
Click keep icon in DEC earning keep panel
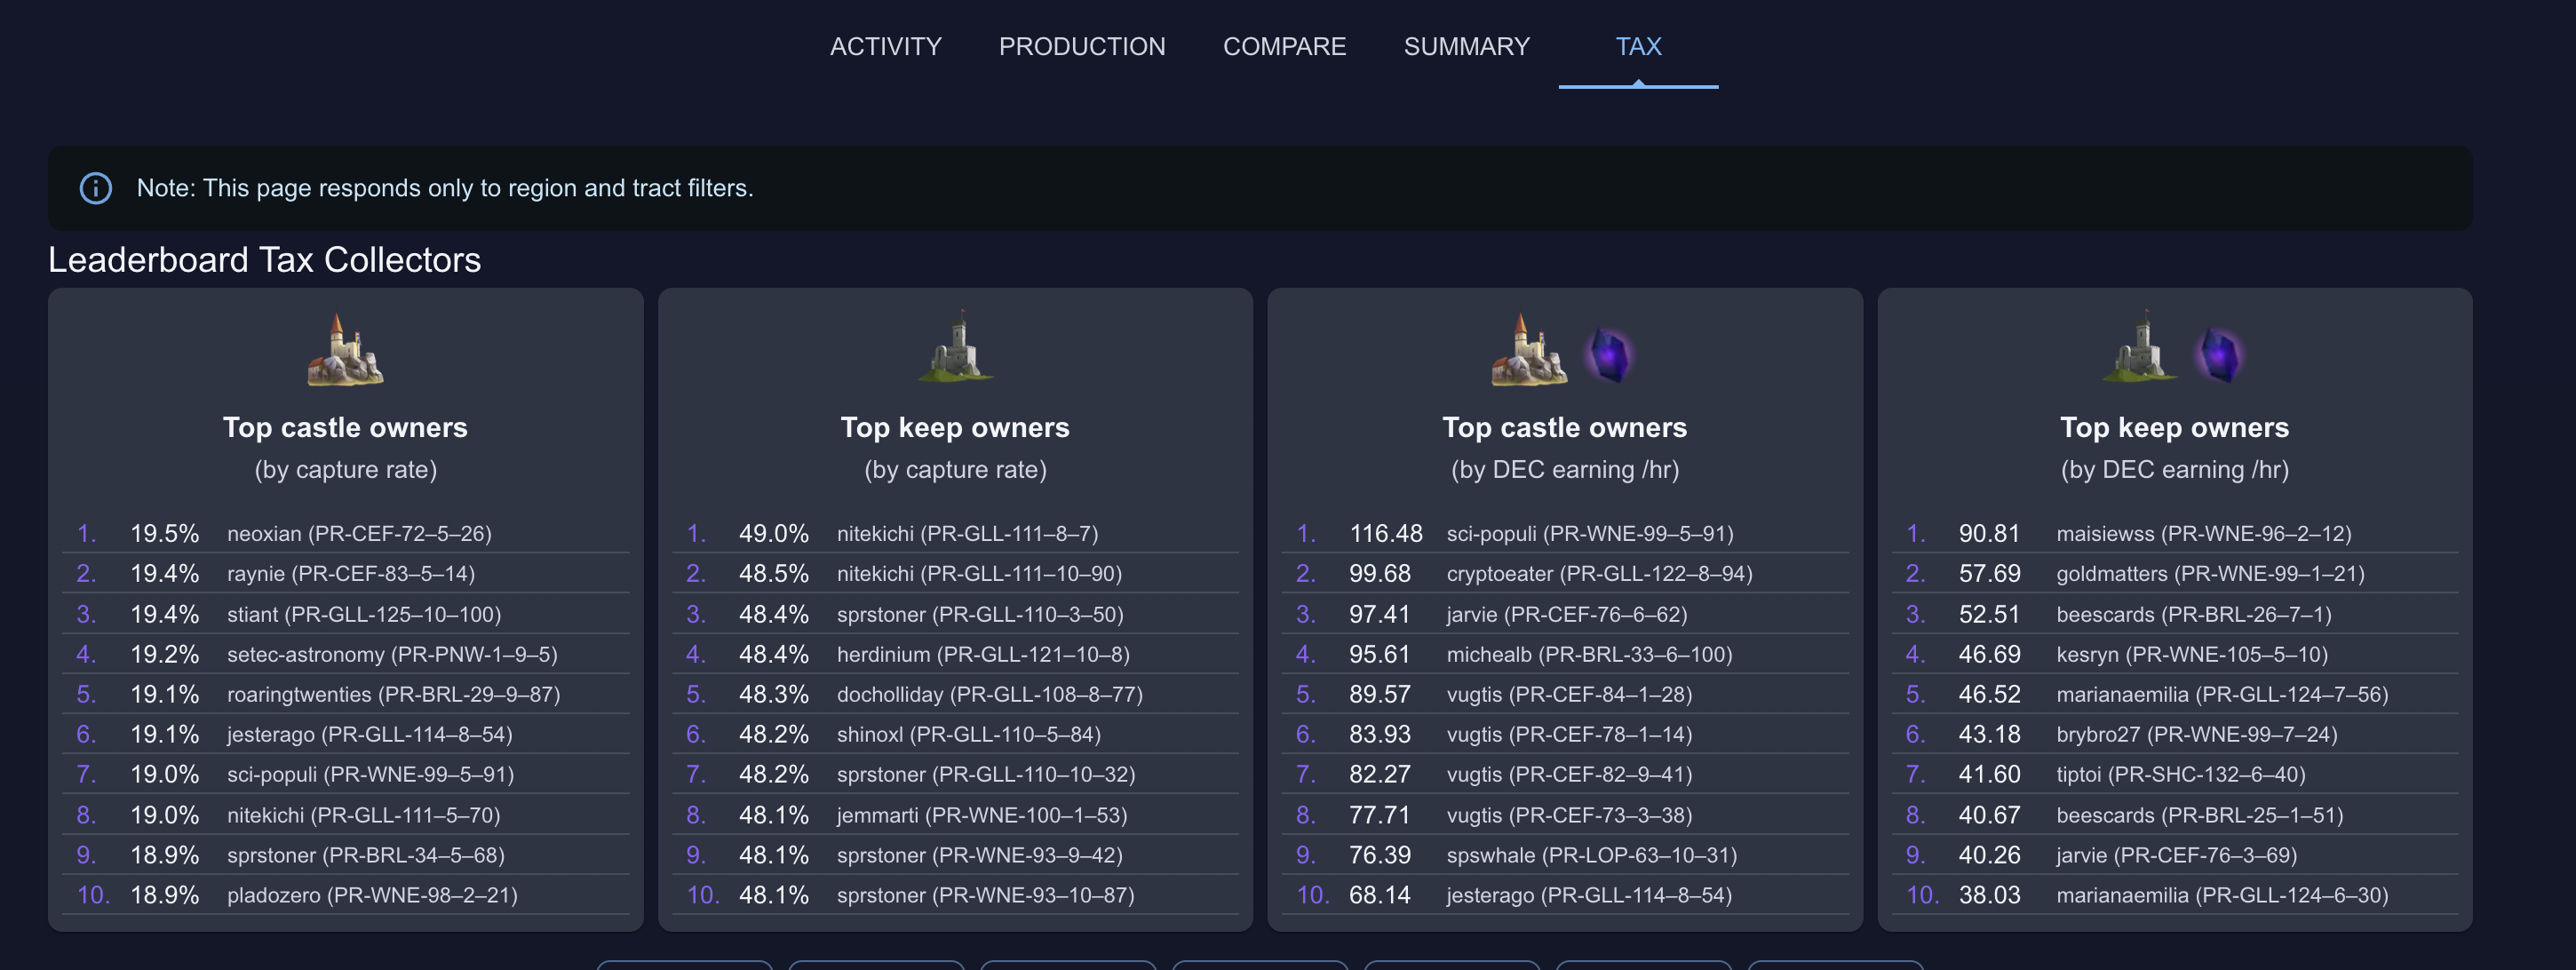click(2139, 346)
